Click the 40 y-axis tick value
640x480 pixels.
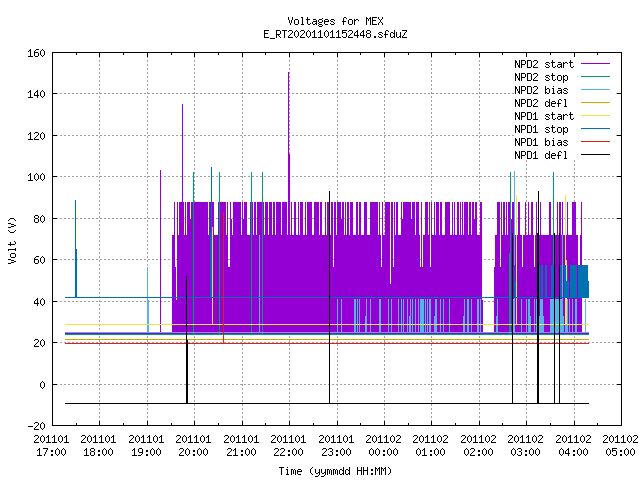39,302
